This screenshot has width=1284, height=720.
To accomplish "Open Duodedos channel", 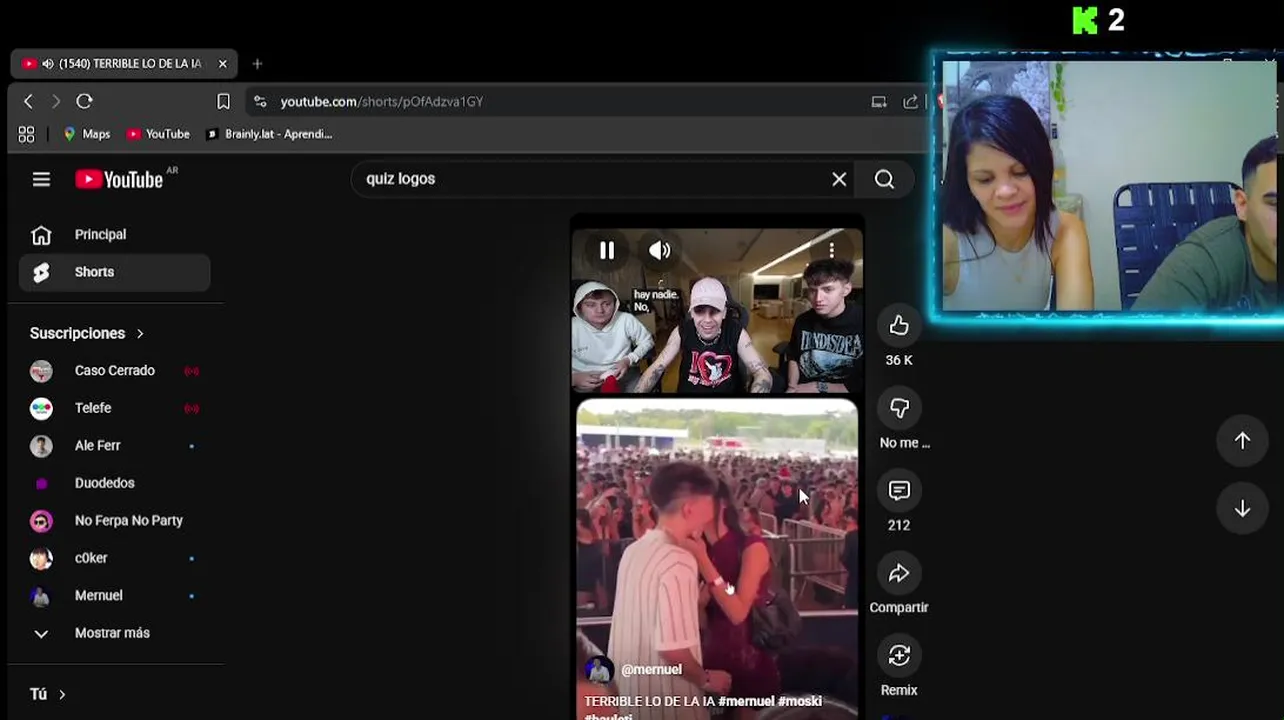I will pos(115,483).
